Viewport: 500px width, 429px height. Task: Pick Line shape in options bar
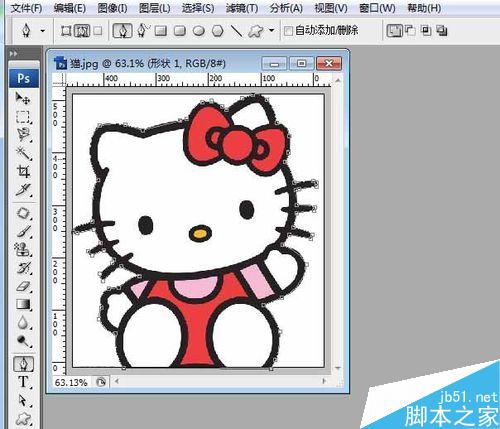coord(236,31)
